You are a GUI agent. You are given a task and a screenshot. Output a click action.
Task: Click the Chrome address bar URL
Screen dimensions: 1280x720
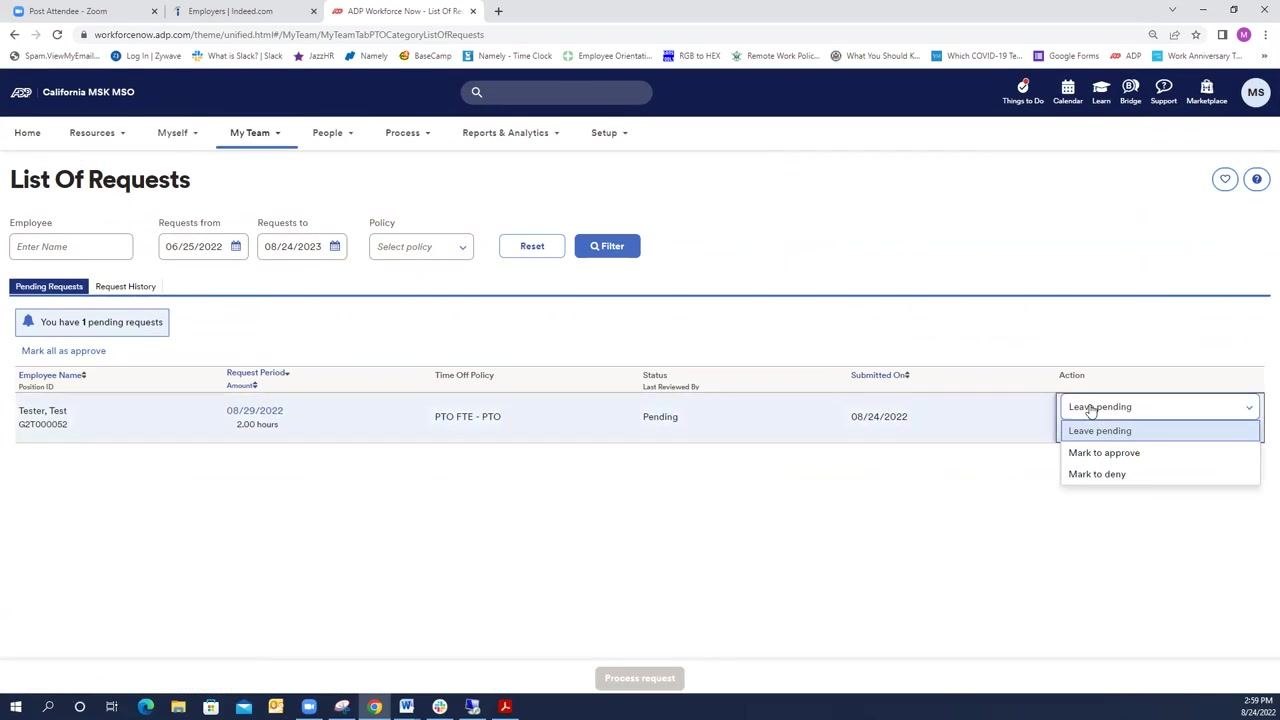click(x=289, y=35)
